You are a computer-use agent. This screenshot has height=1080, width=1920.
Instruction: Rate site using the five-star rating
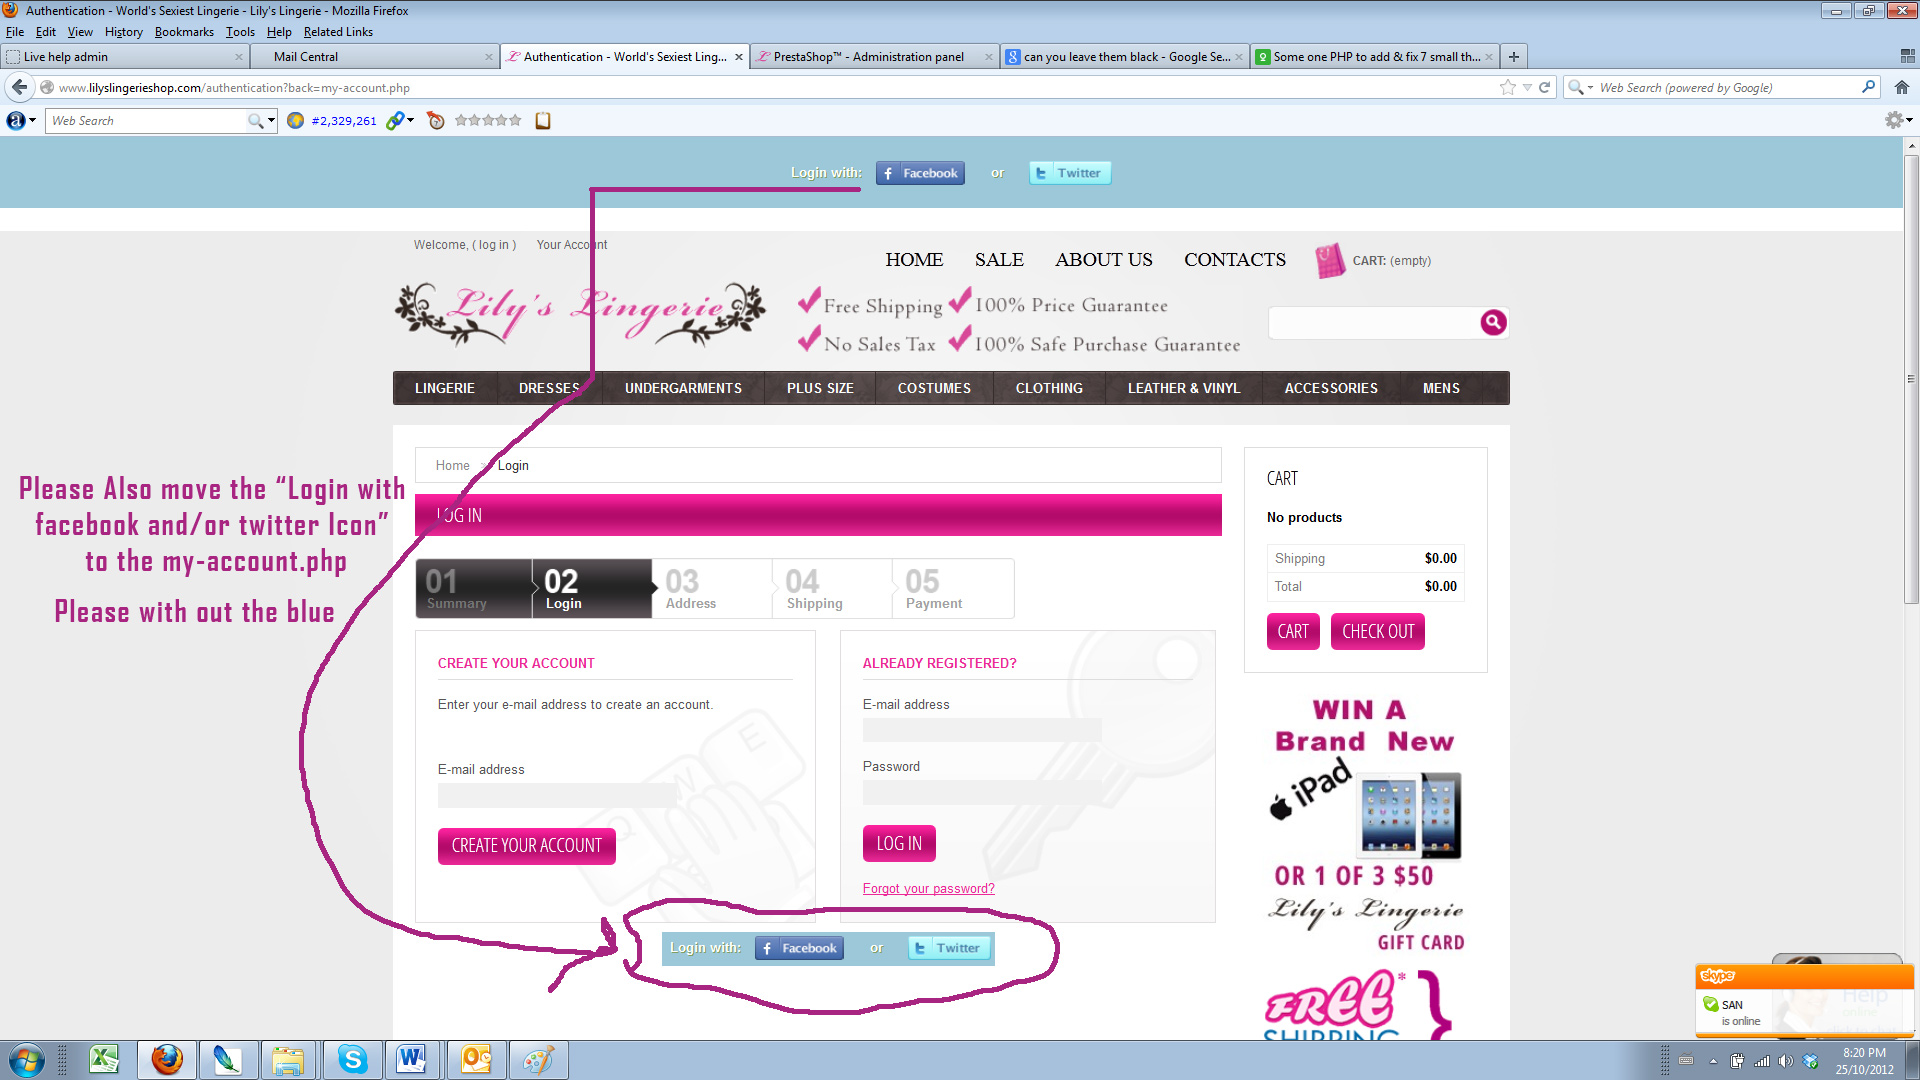[x=487, y=121]
